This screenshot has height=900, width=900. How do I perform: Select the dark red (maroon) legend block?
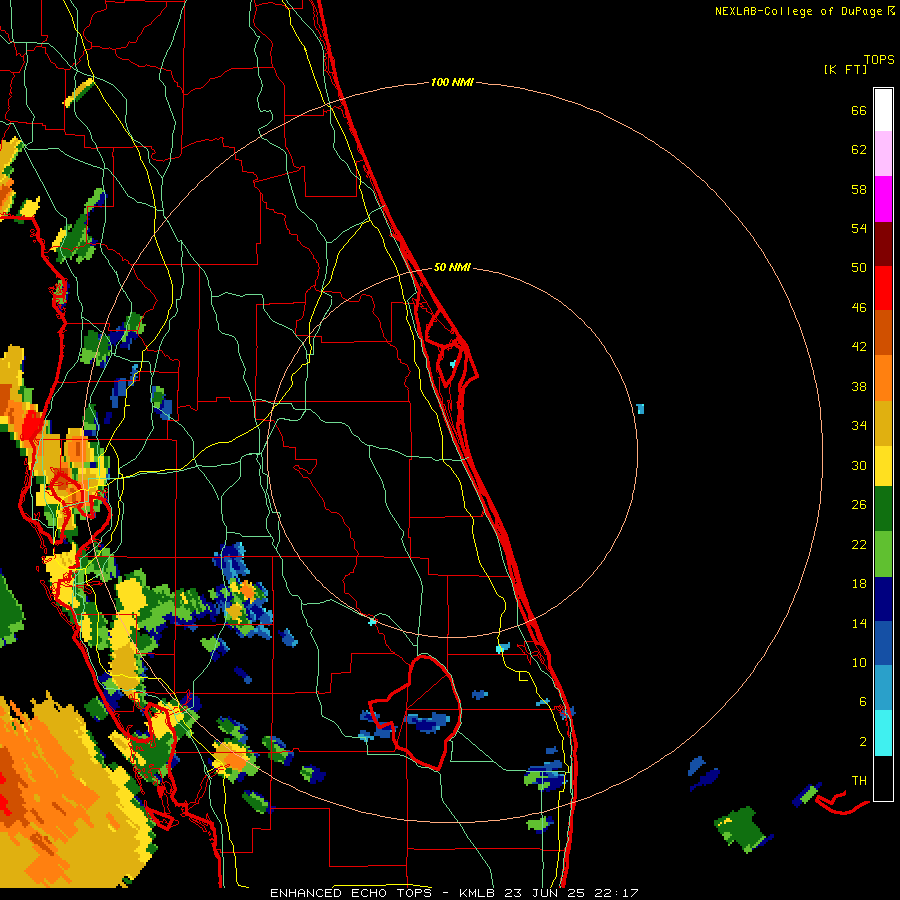coord(883,244)
